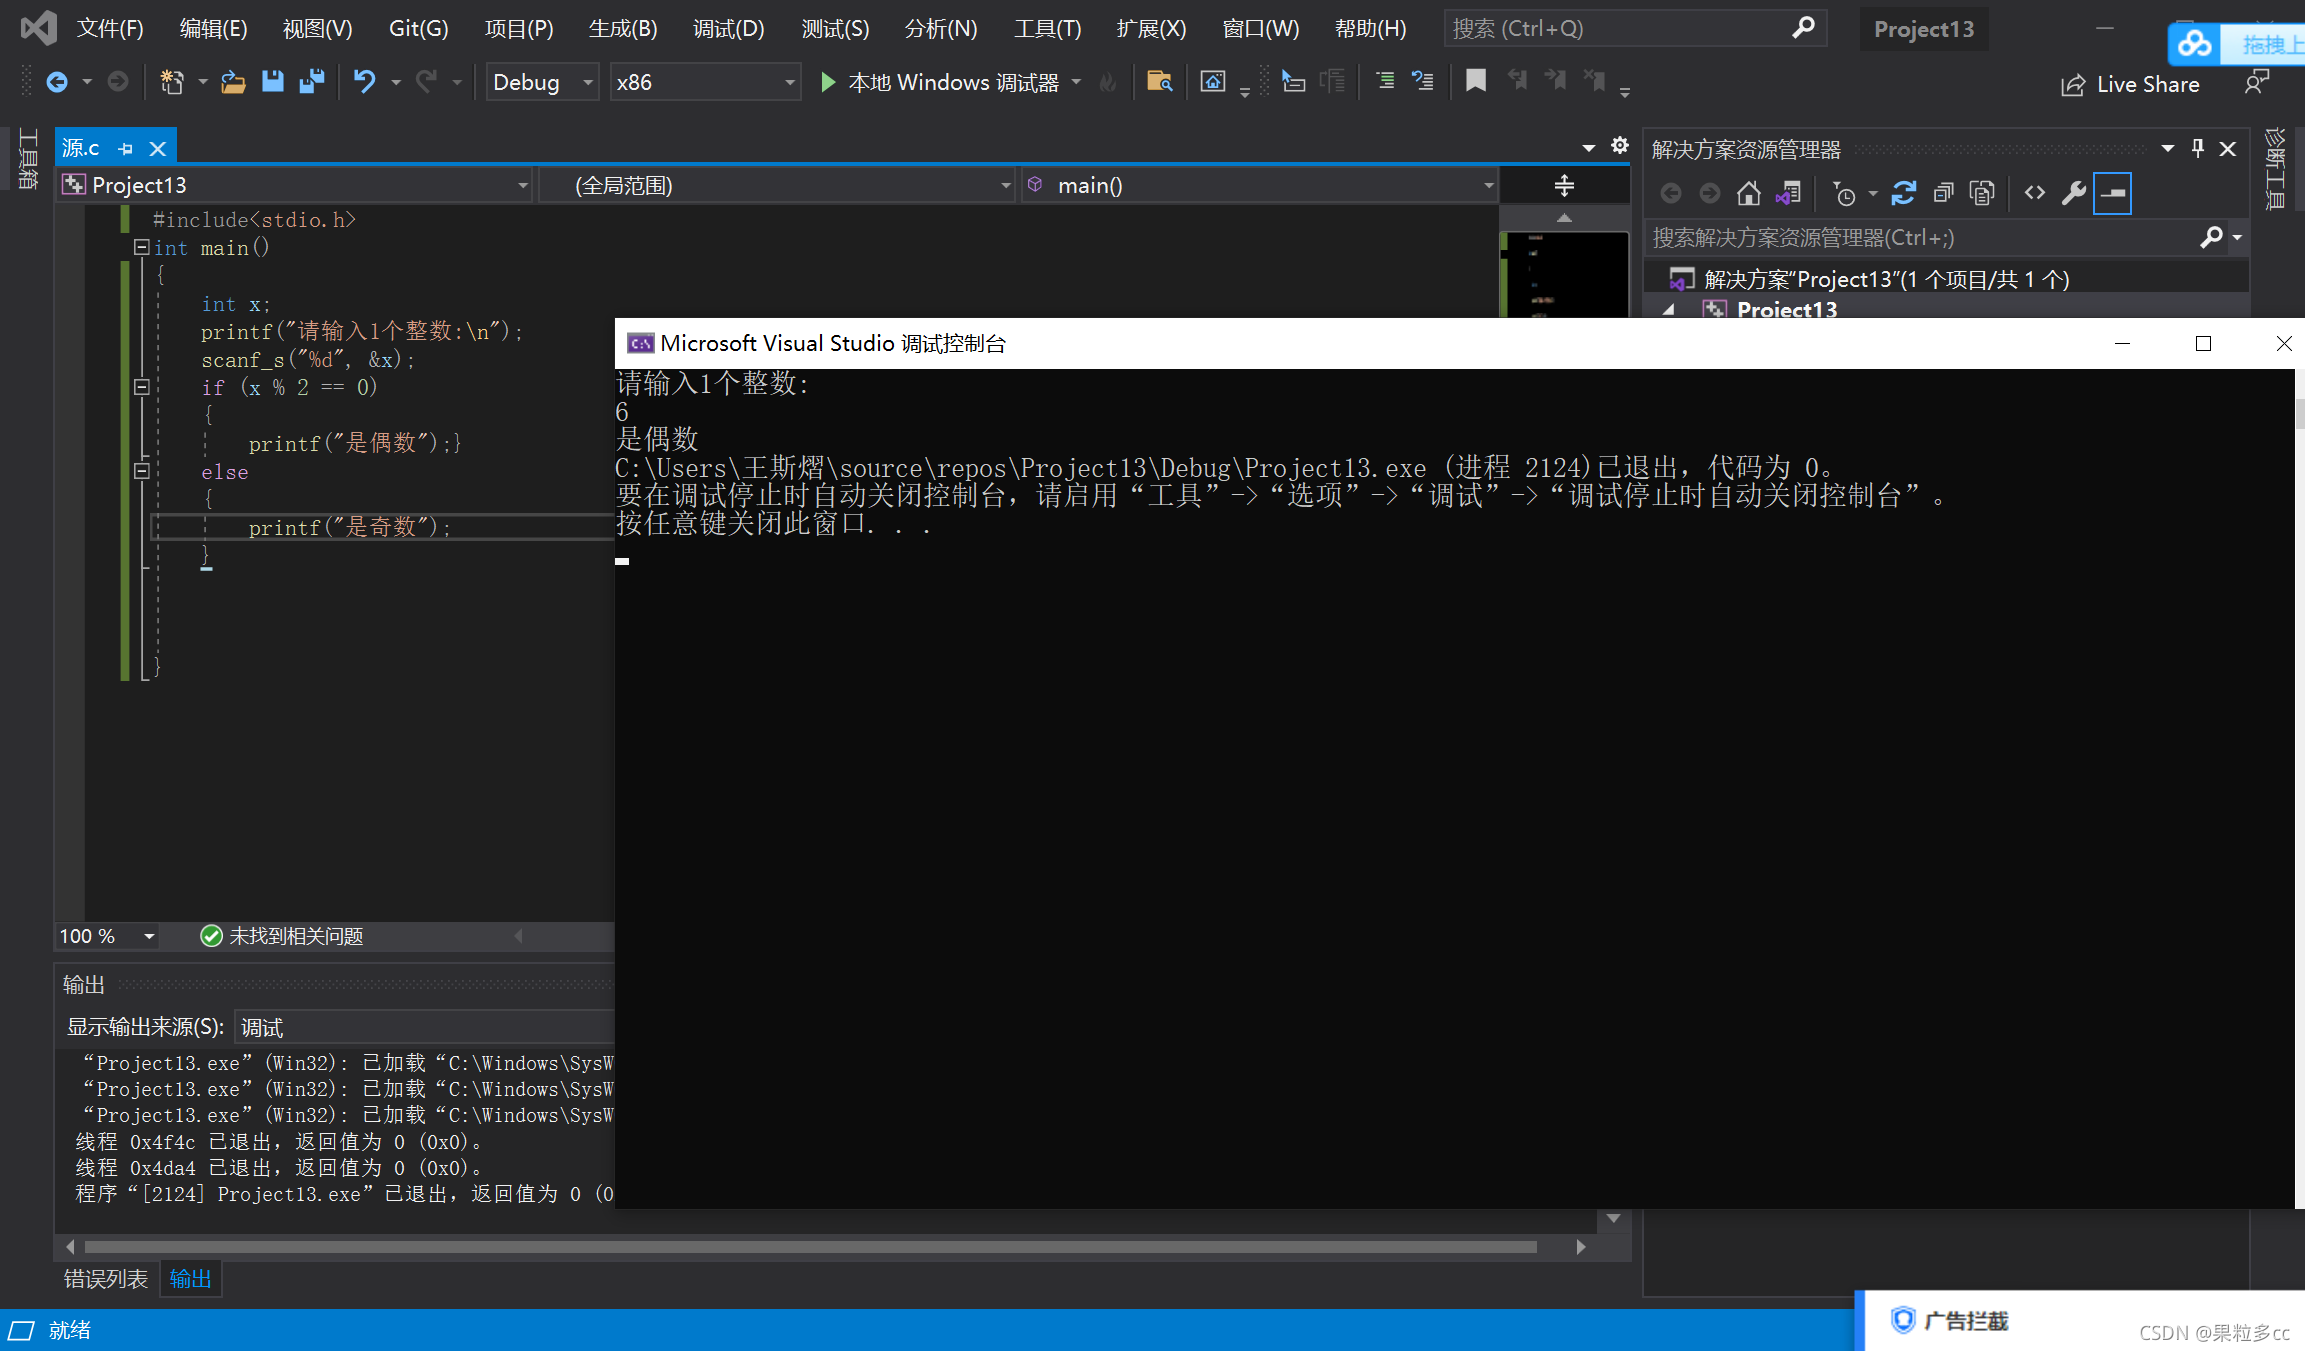The height and width of the screenshot is (1351, 2305).
Task: Toggle the Live Share collaboration button
Action: [2120, 84]
